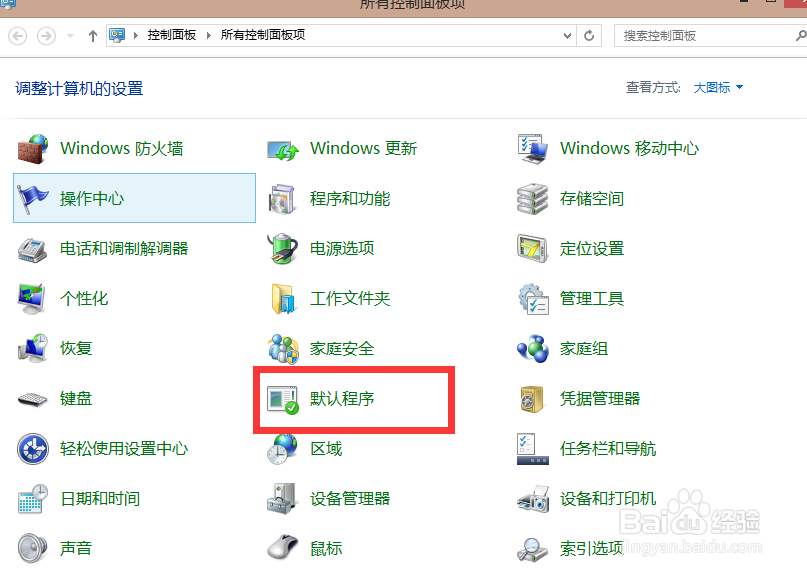Open the Windows 防火墙 text link
This screenshot has height=575, width=807.
coord(122,149)
